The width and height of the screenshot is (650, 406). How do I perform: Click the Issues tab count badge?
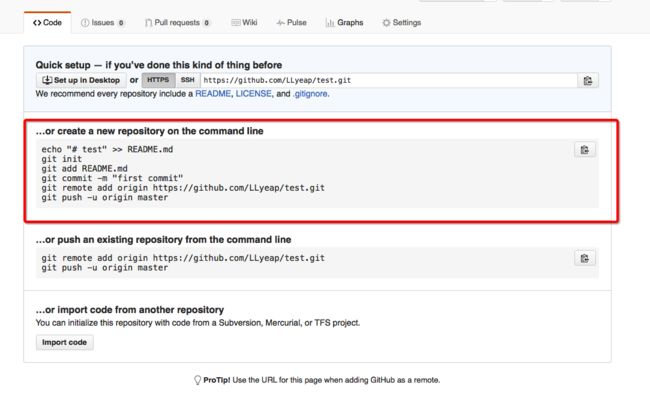[x=121, y=23]
